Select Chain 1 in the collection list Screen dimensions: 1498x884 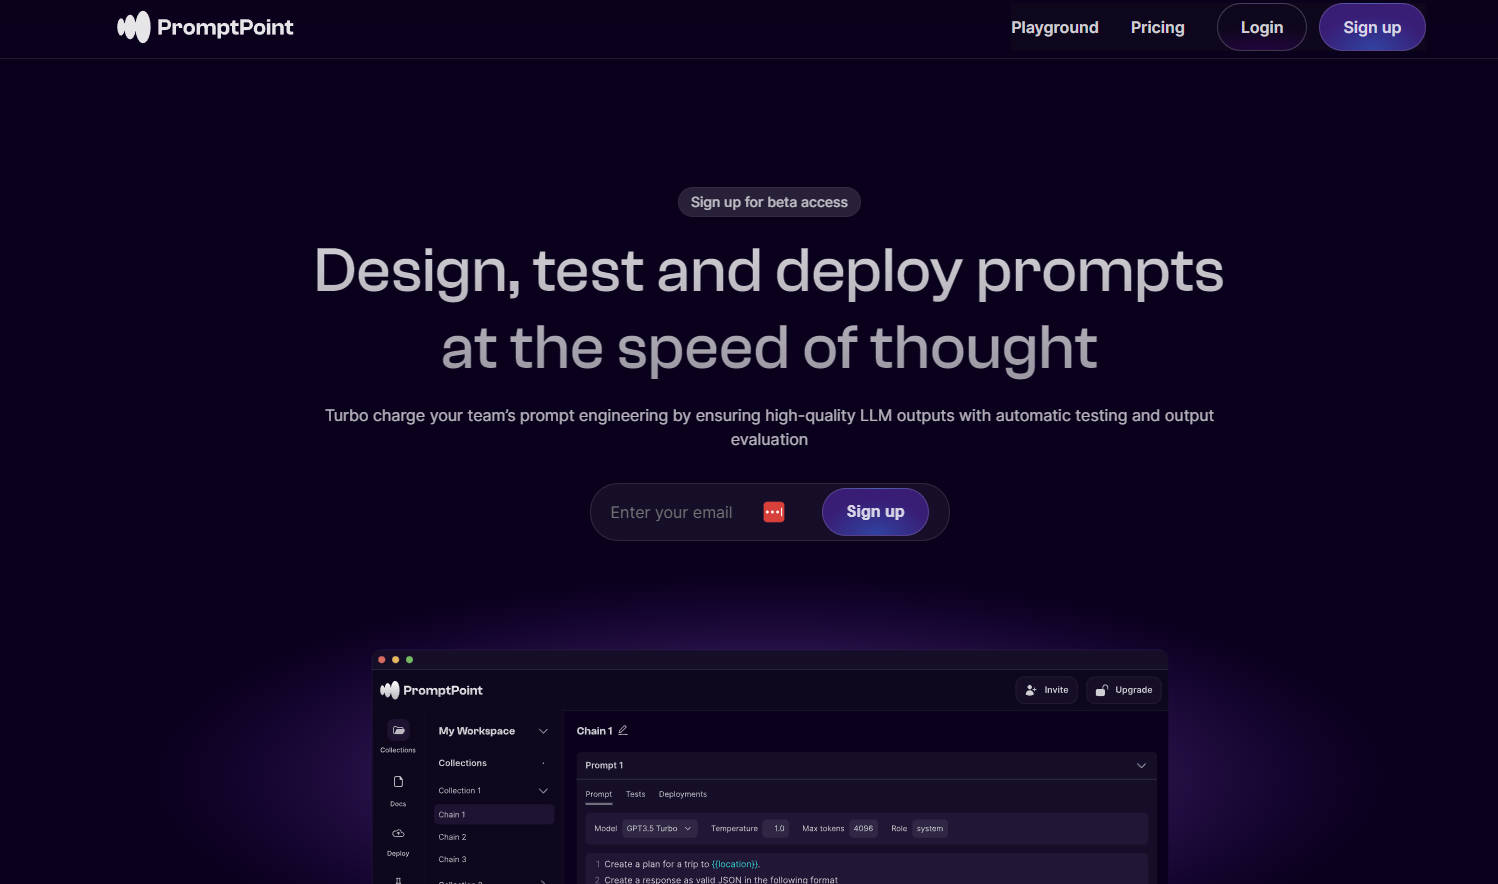494,815
